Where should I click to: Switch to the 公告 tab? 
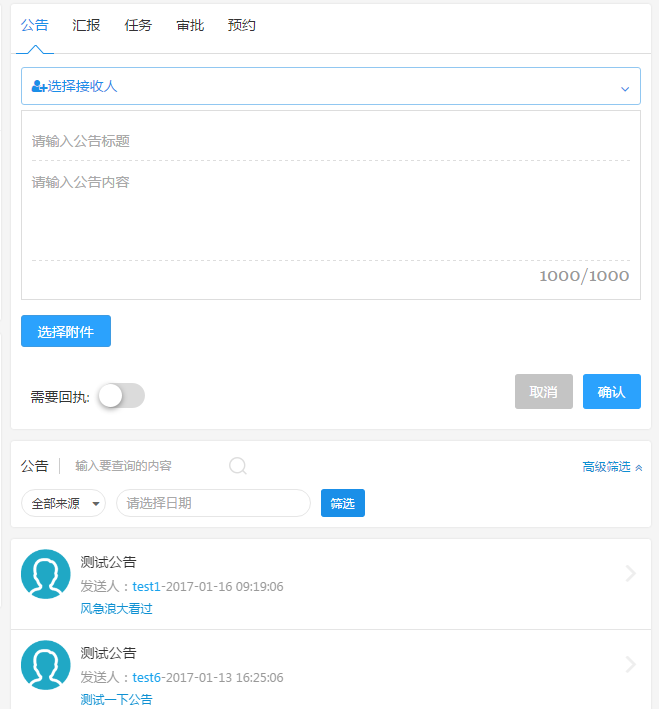pos(34,25)
